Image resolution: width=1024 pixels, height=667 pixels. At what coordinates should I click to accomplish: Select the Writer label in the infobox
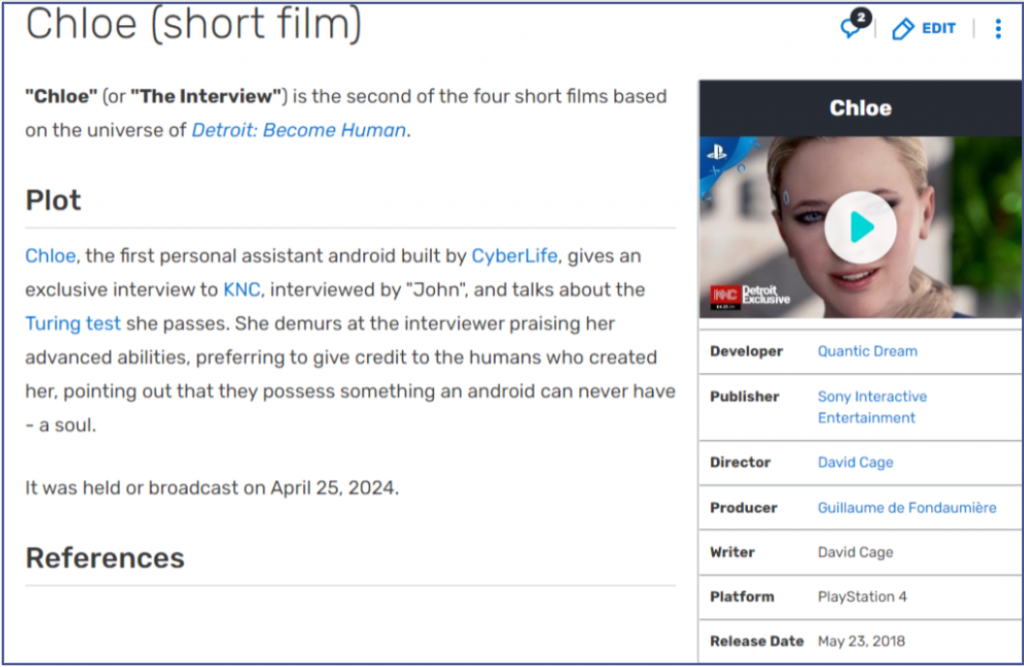pos(733,552)
